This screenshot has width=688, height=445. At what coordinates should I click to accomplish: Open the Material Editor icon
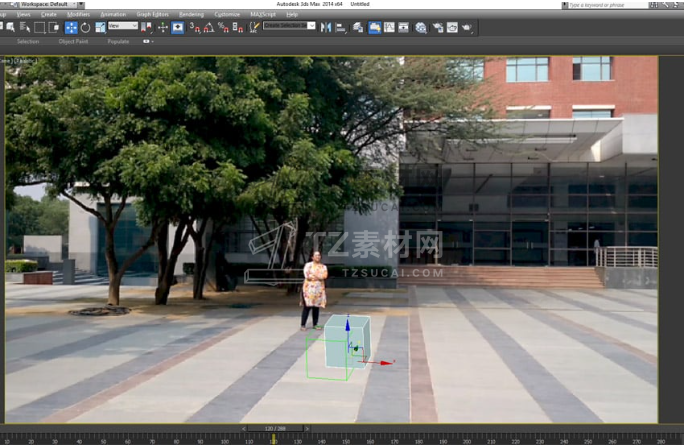[x=421, y=28]
